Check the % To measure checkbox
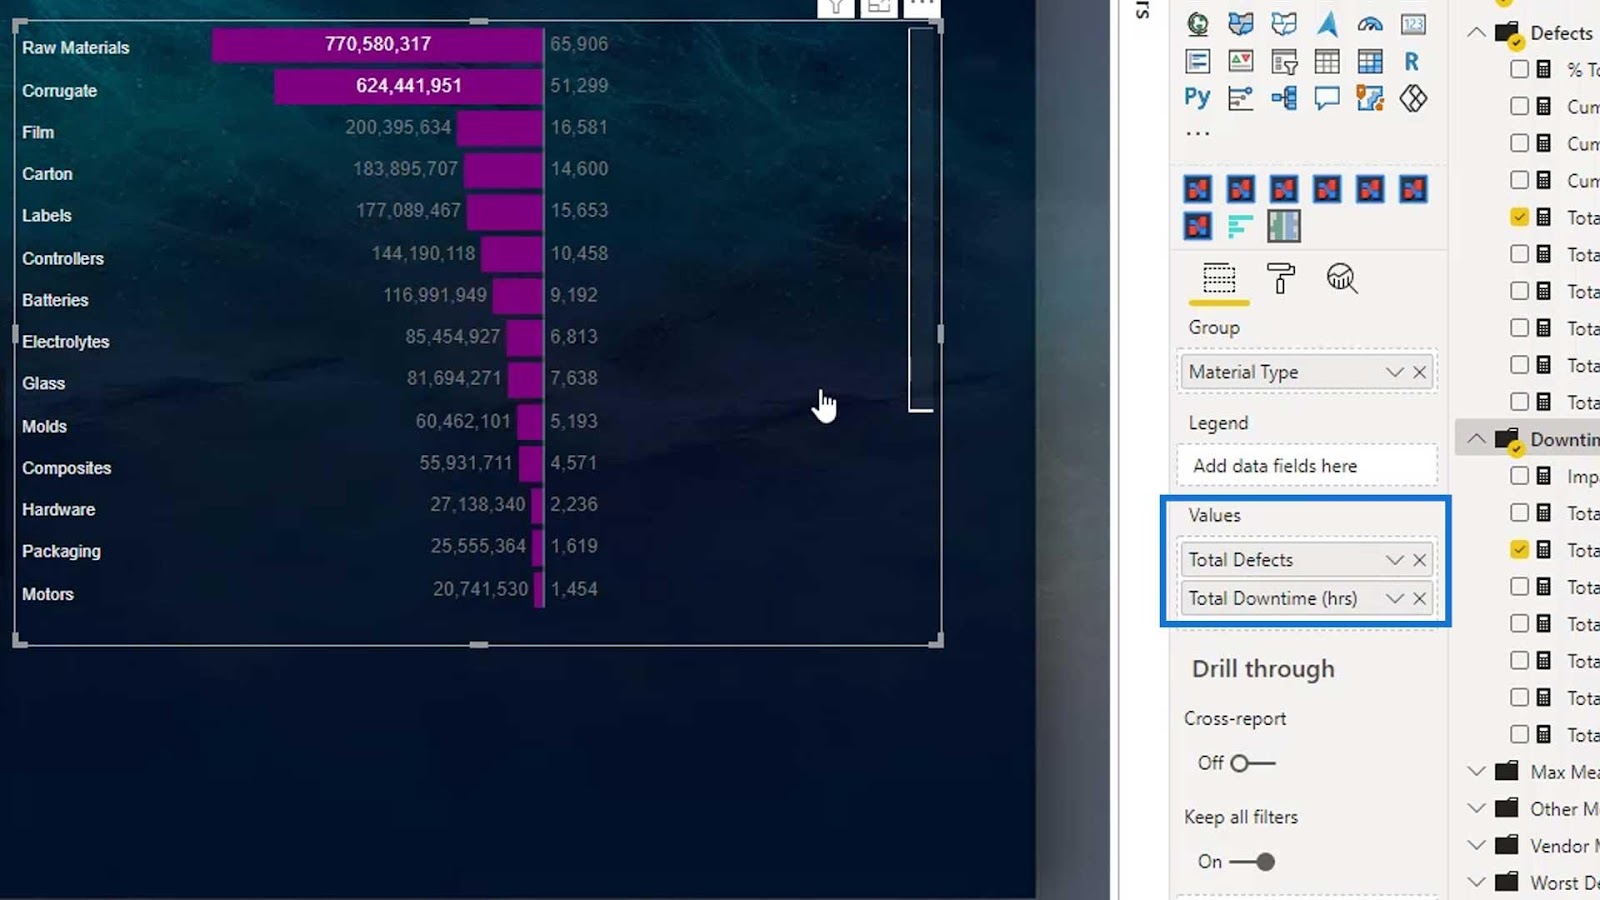 pos(1519,69)
